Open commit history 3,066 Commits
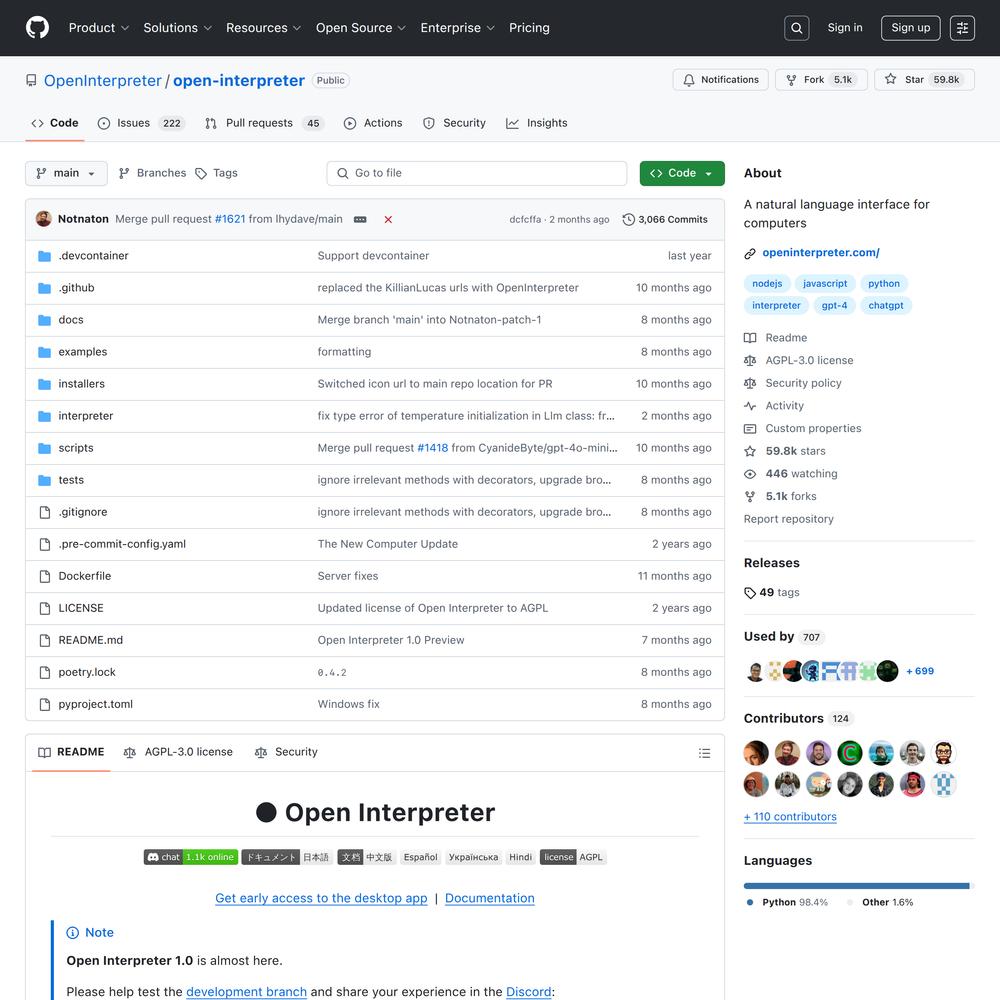Viewport: 1000px width, 1000px height. pos(665,219)
